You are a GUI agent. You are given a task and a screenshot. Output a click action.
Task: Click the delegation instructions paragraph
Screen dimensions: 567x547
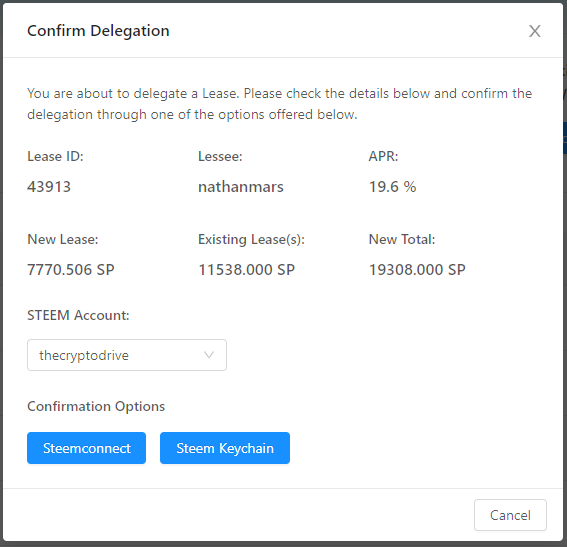(x=280, y=104)
